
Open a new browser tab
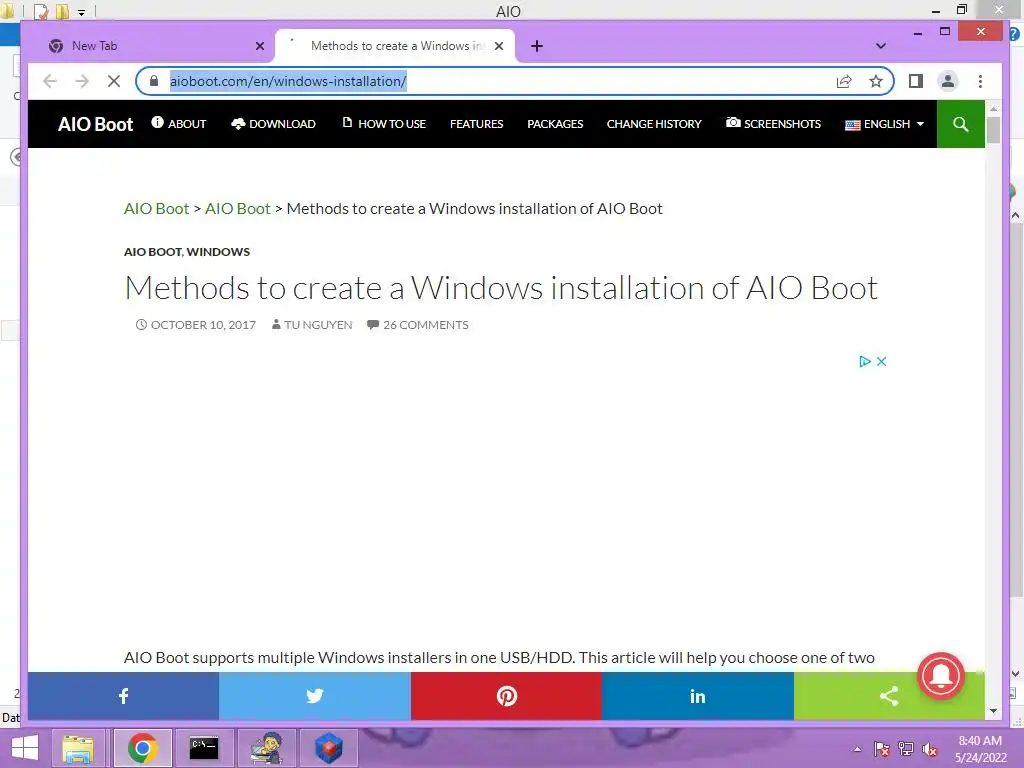coord(537,46)
